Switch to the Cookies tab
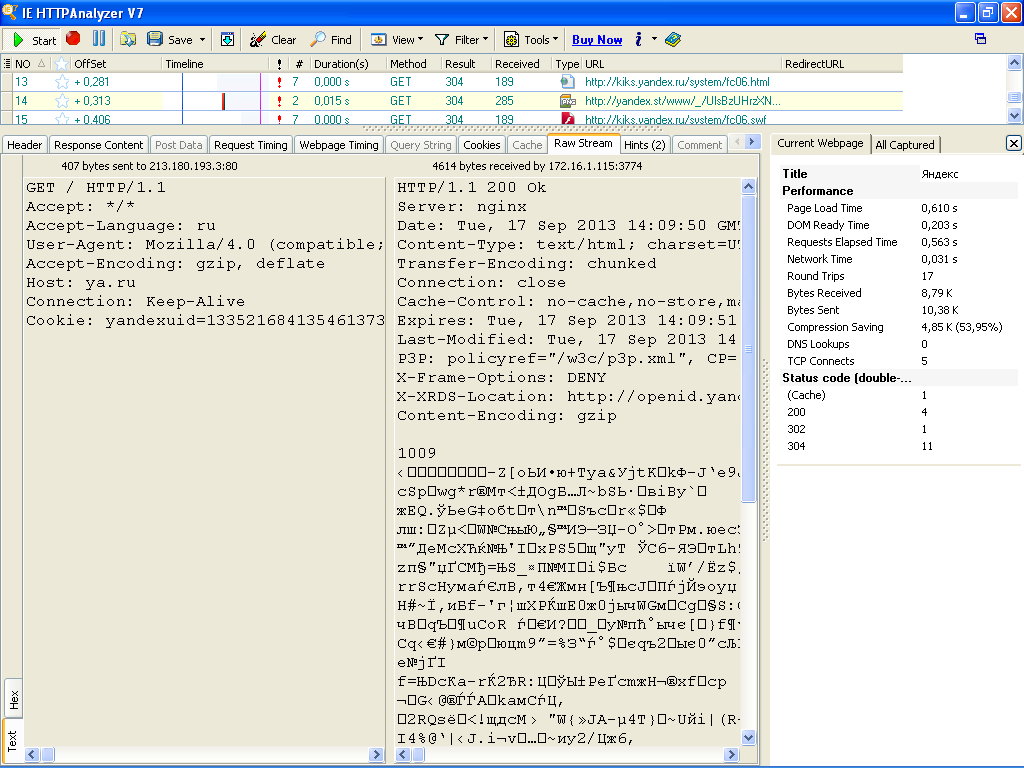 482,145
